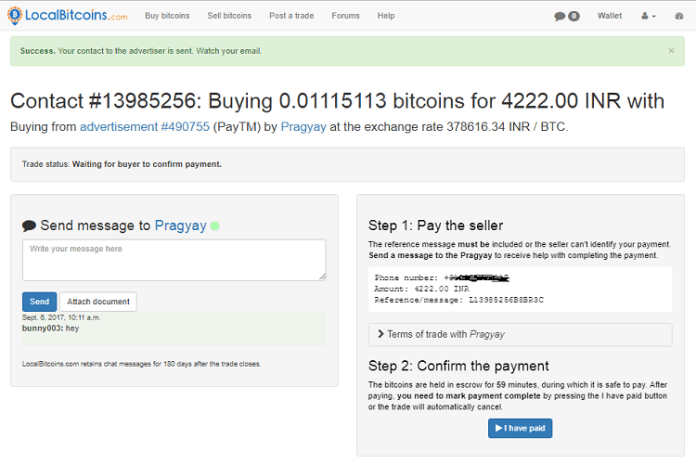Select the bunny003: hey chat message
The width and height of the screenshot is (696, 464).
[51, 328]
